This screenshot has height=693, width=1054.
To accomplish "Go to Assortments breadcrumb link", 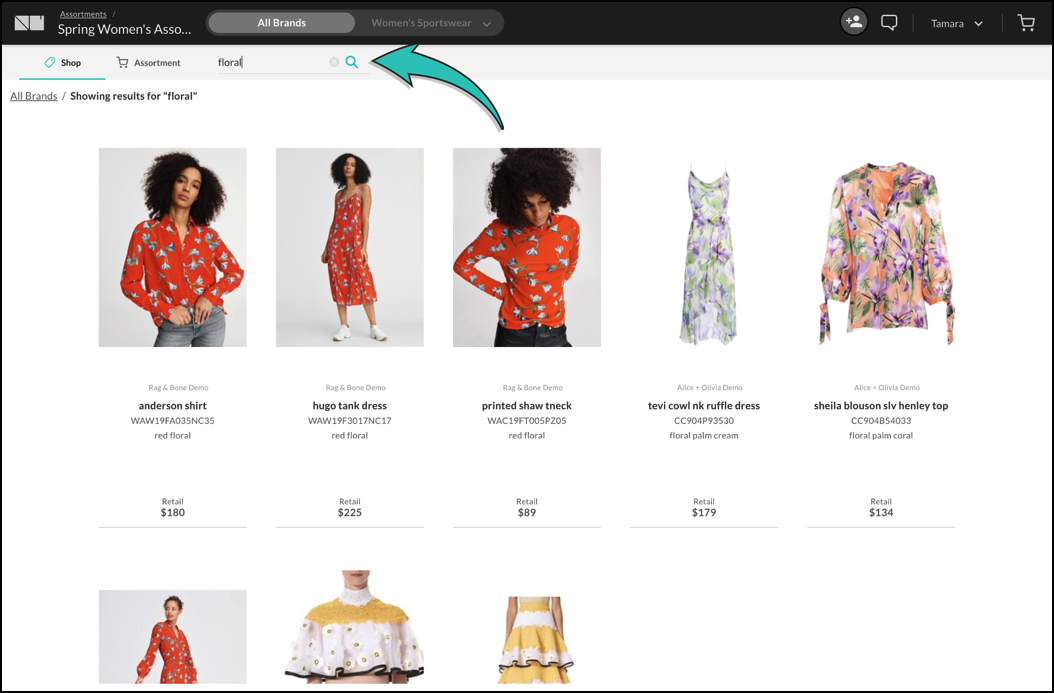I will tap(83, 13).
